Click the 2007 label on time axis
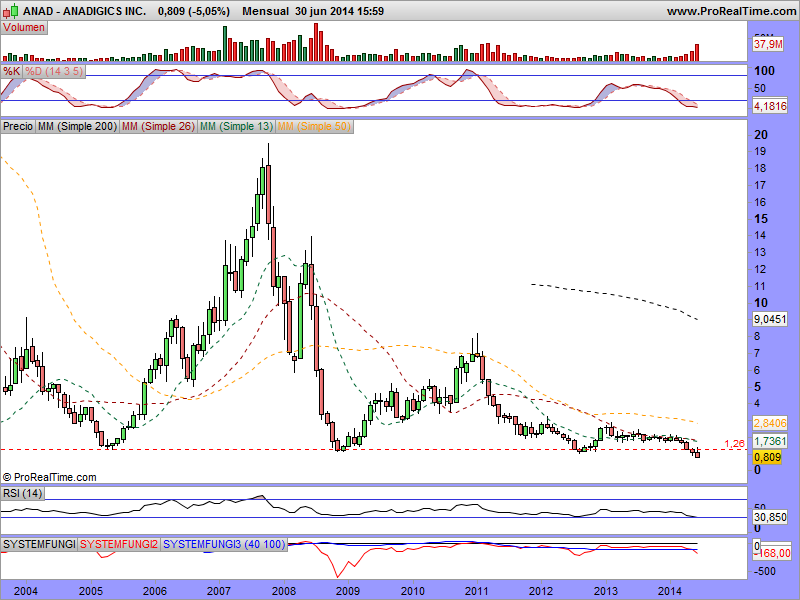The image size is (800, 600). [219, 591]
